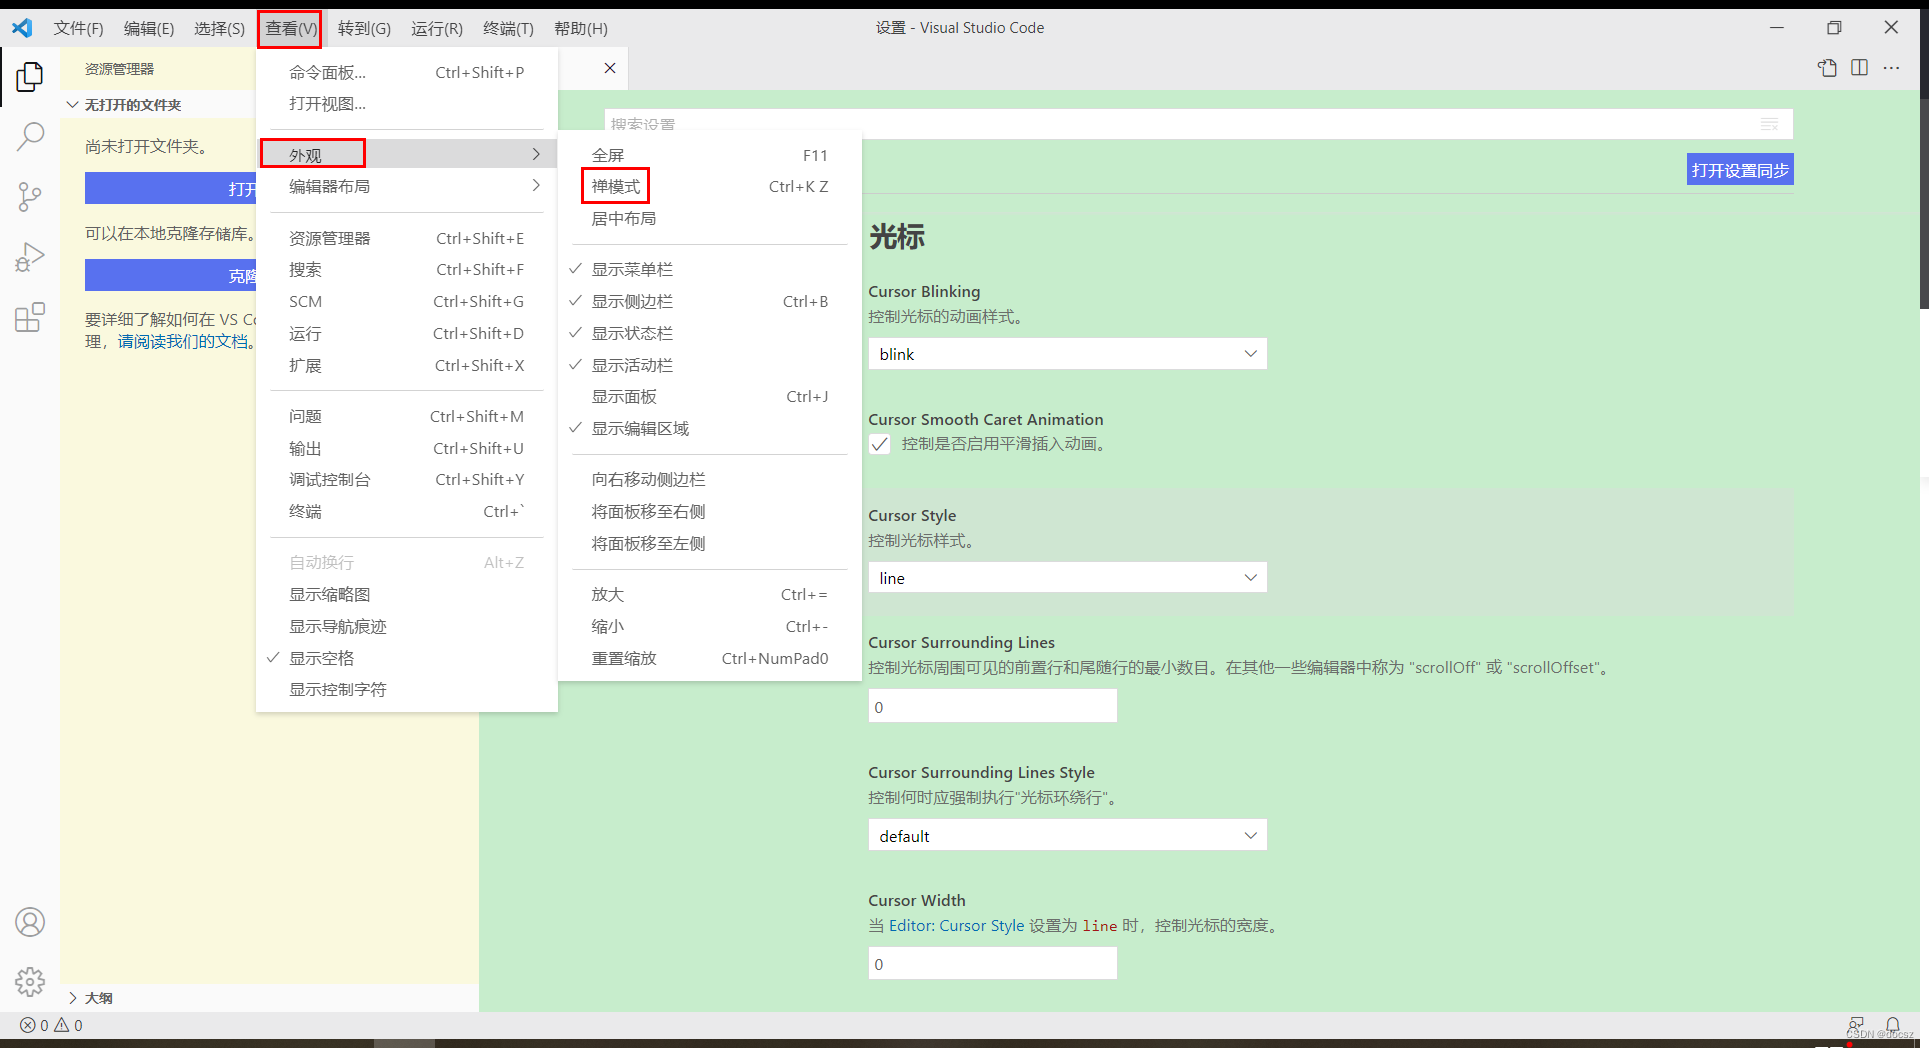Open the Accounts icon in activity bar

click(x=30, y=922)
